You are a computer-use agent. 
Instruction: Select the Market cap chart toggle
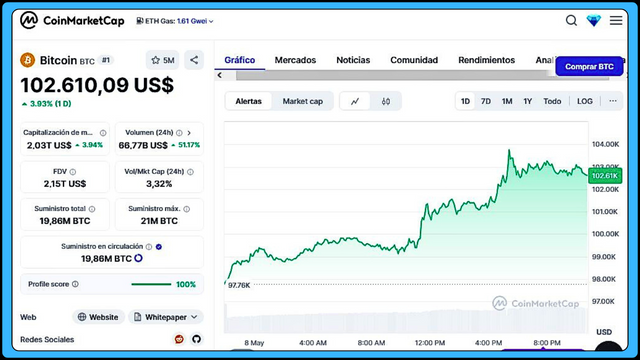[x=302, y=101]
